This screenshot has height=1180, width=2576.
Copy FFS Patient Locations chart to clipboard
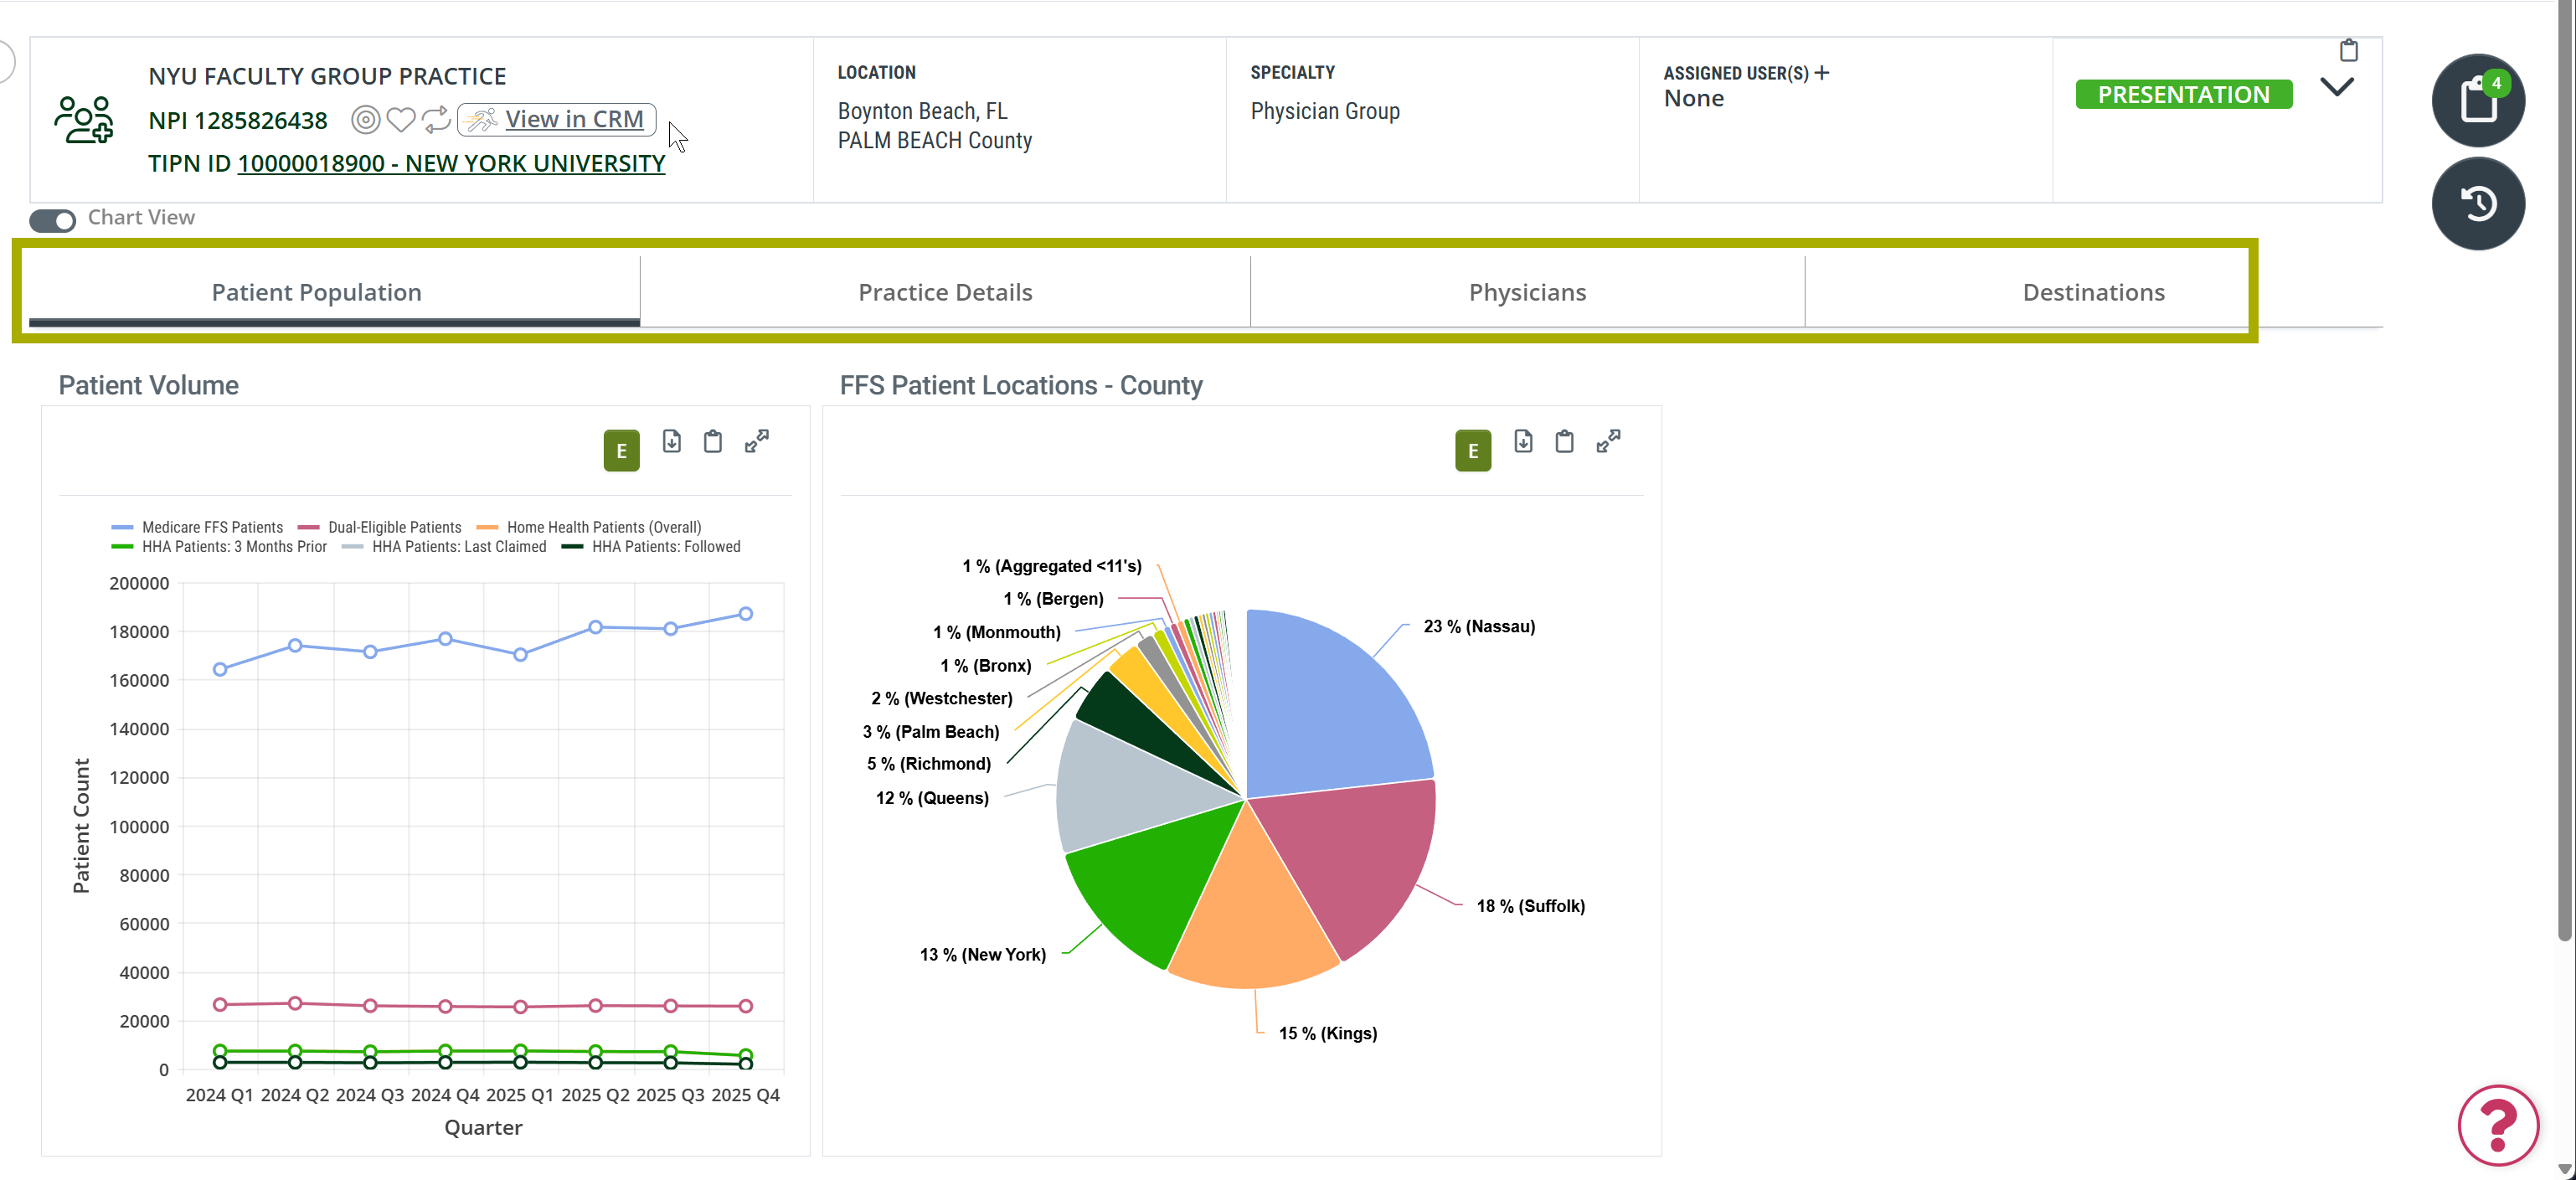pos(1564,441)
